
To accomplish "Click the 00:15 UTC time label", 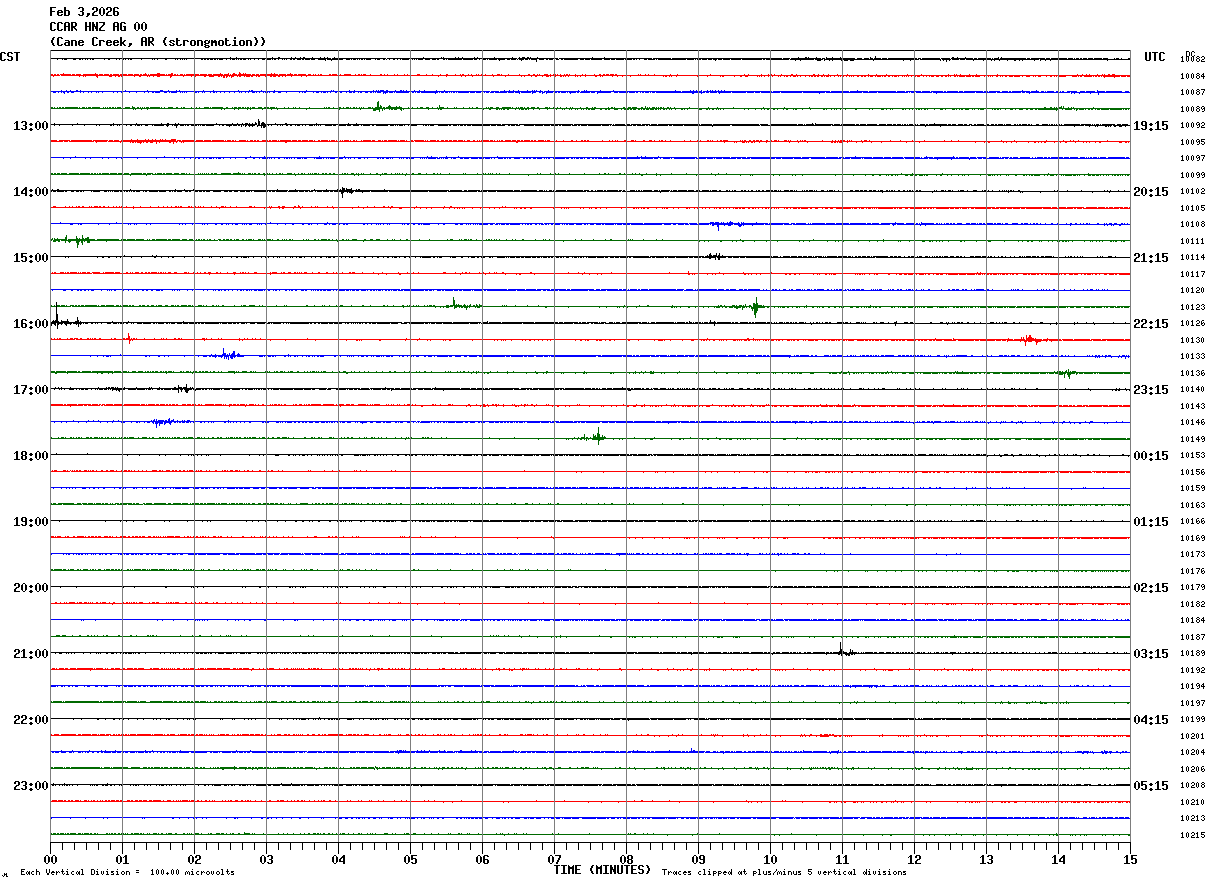I will click(x=1151, y=456).
